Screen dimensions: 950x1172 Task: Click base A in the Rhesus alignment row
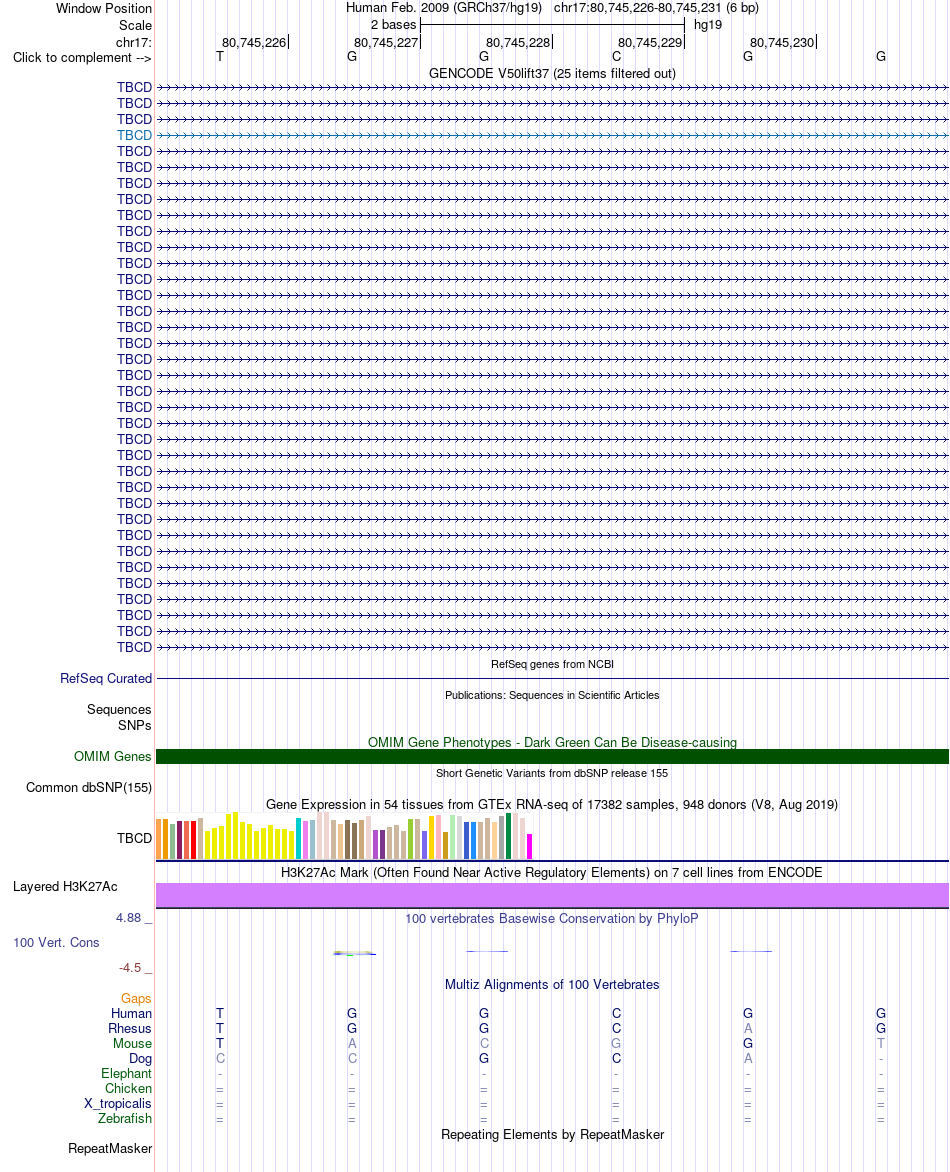748,1028
